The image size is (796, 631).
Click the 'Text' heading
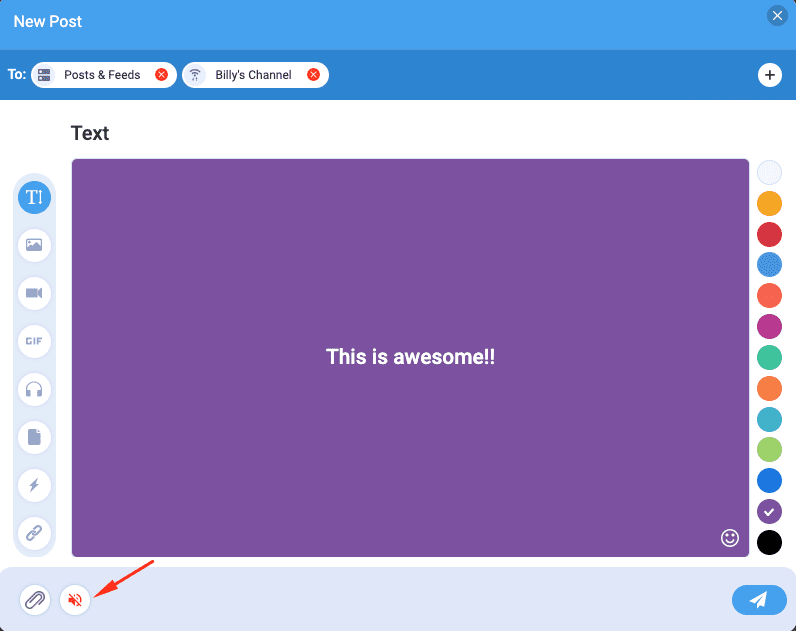pos(90,133)
